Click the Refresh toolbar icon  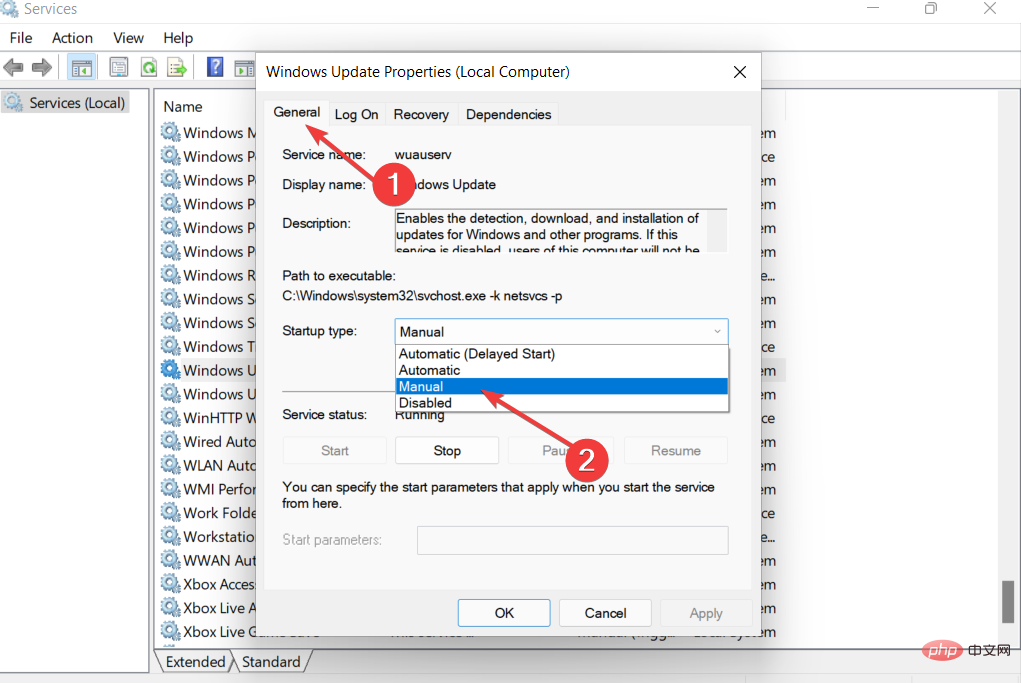[x=149, y=67]
